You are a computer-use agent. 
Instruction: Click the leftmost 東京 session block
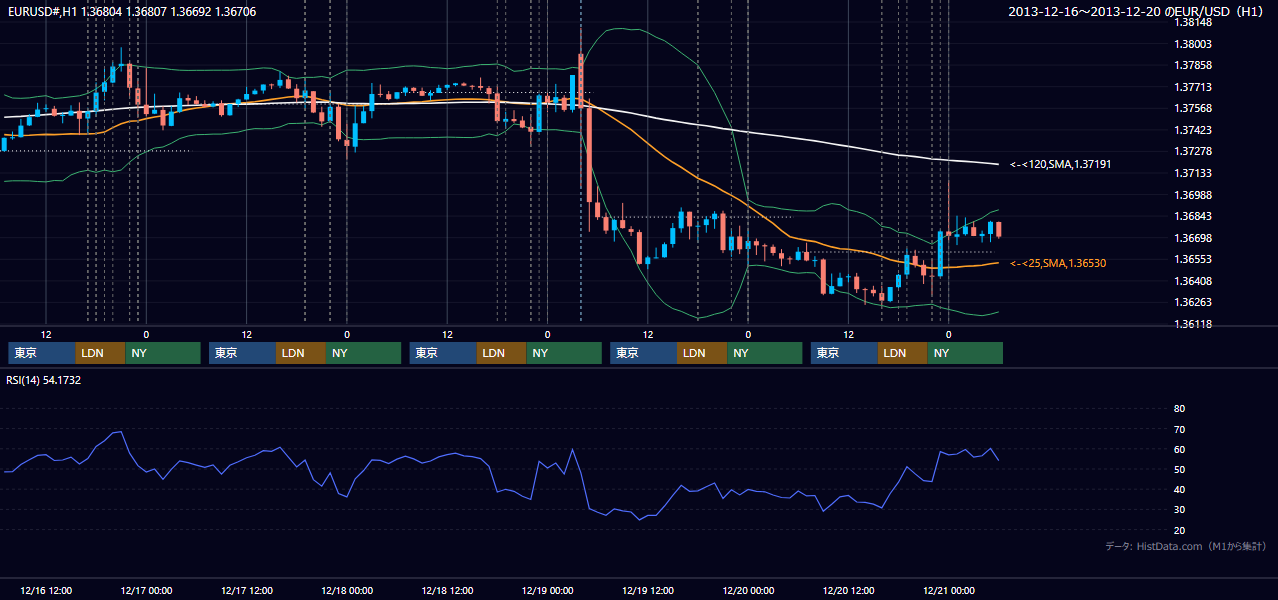click(x=41, y=353)
